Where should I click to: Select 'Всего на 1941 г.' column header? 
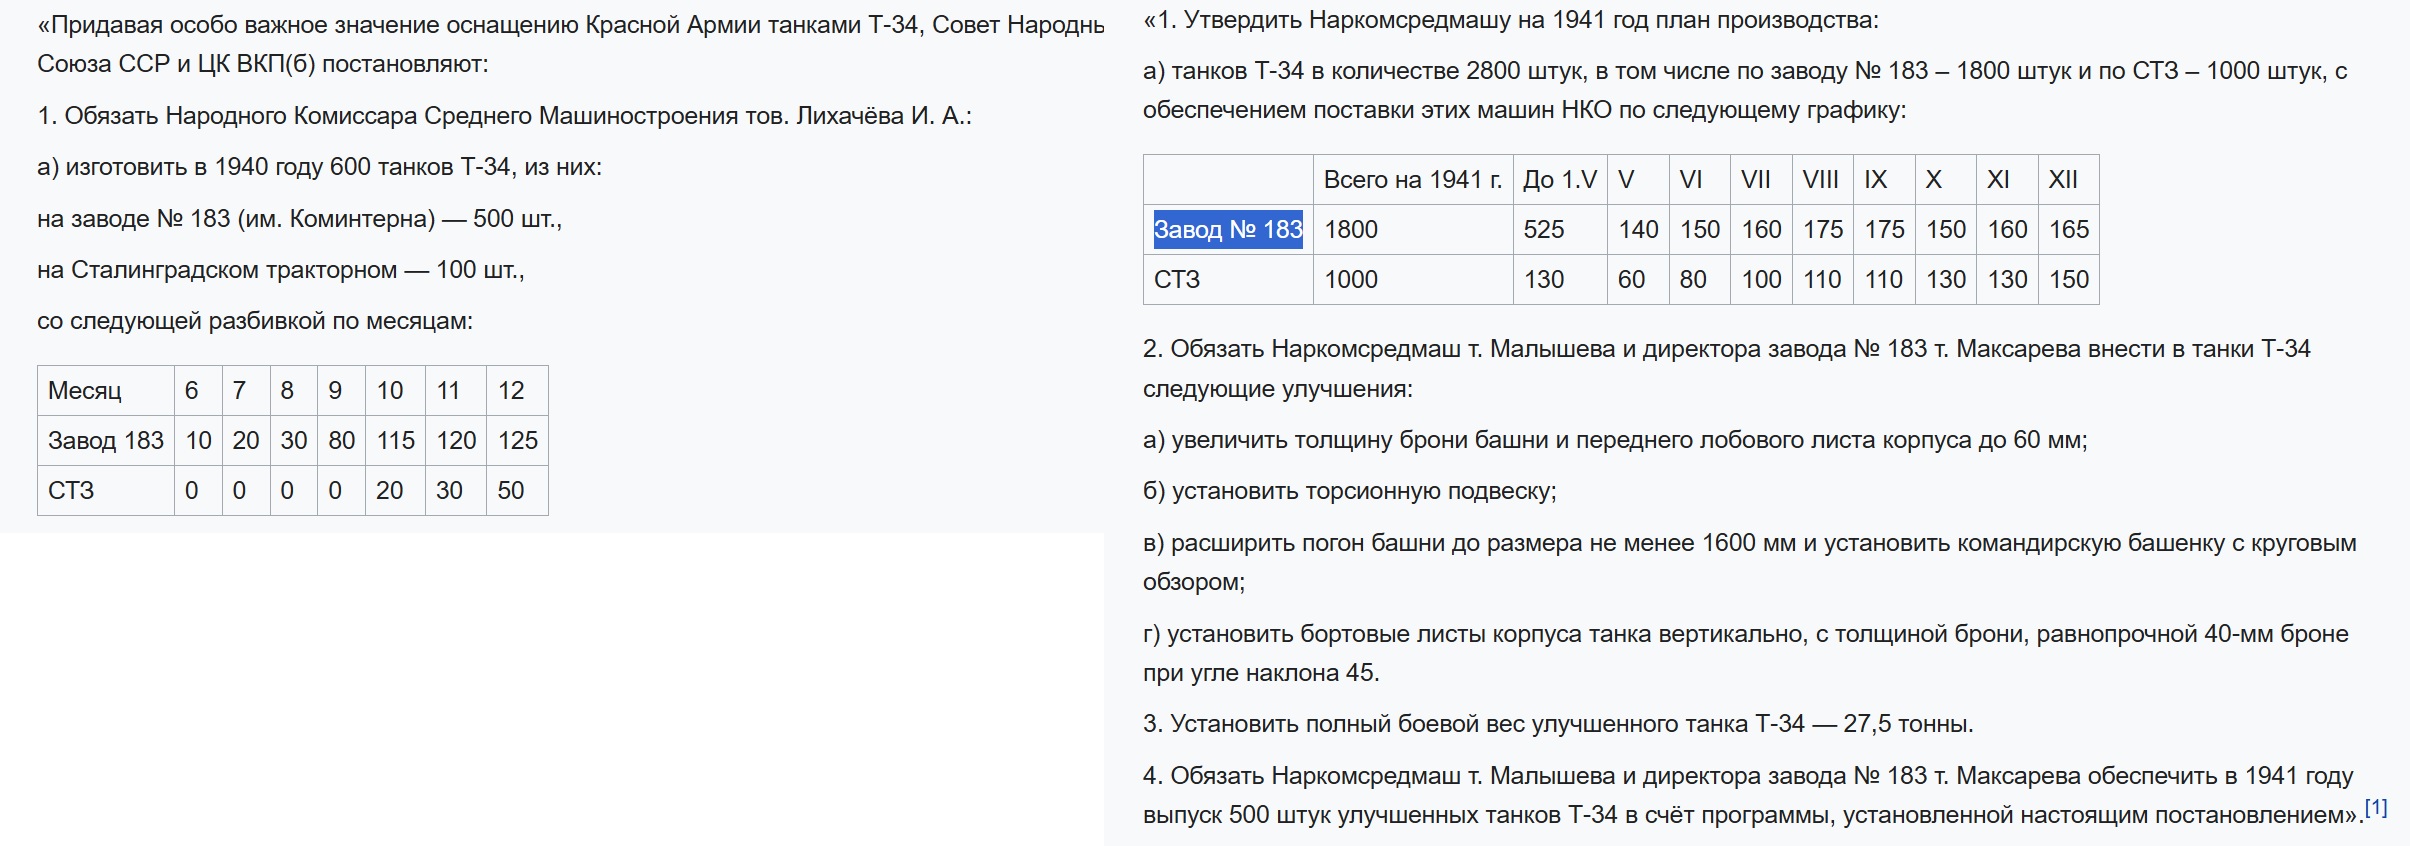[x=1412, y=179]
